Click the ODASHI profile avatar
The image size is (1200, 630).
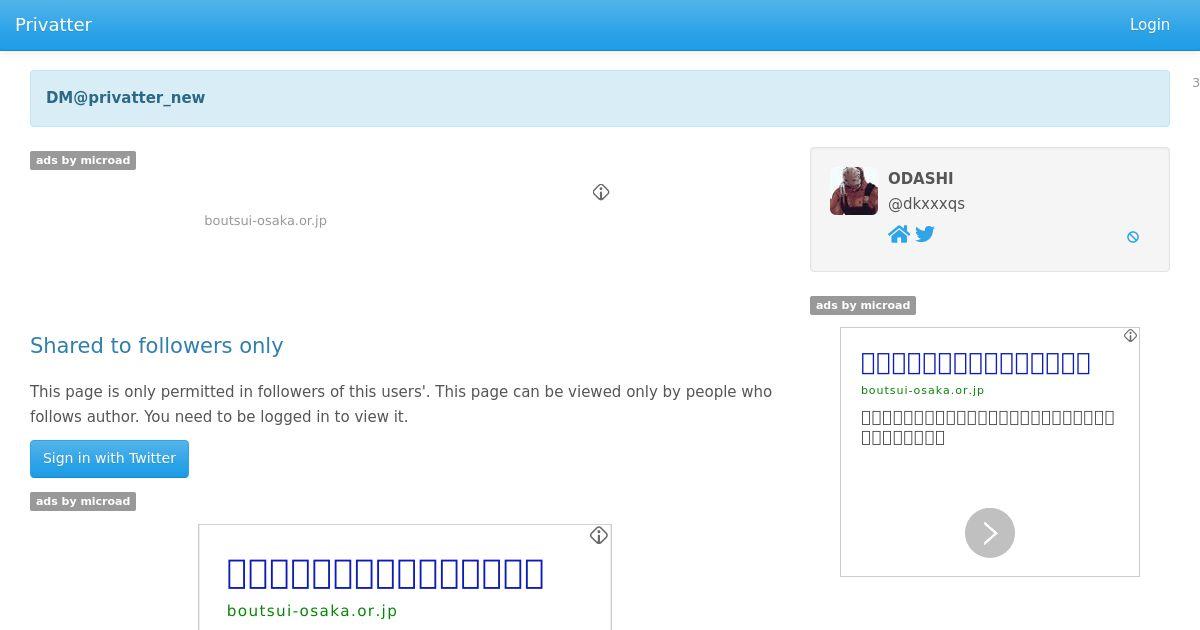(x=854, y=191)
